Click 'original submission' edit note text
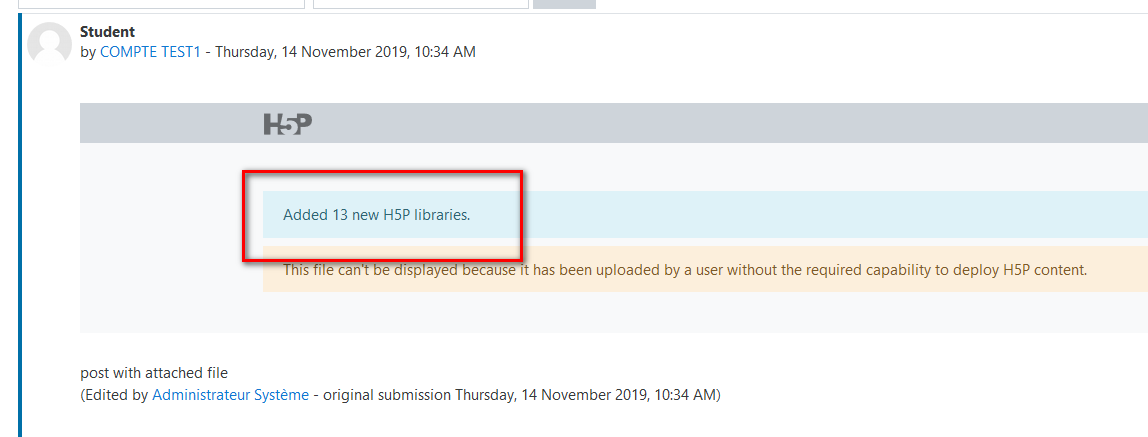Viewport: 1148px width, 437px height. 387,395
